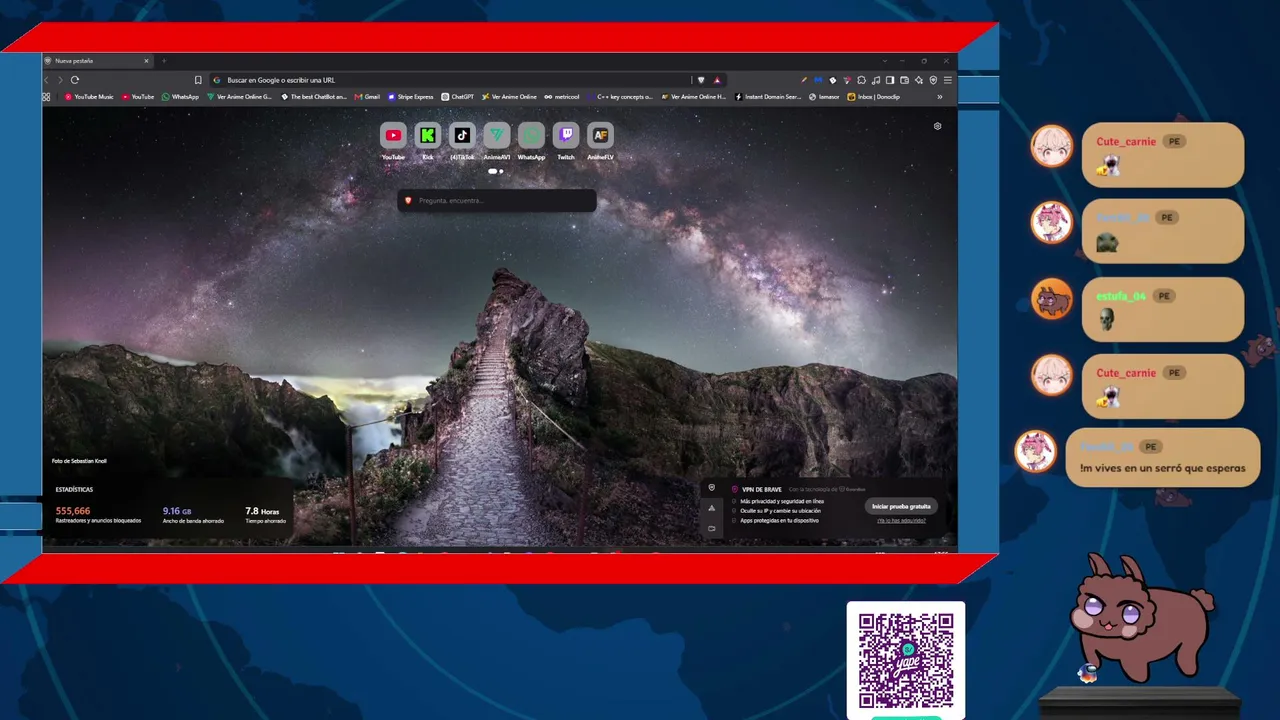Click the Yape QR code on stream overlay
This screenshot has height=720, width=1280.
906,660
